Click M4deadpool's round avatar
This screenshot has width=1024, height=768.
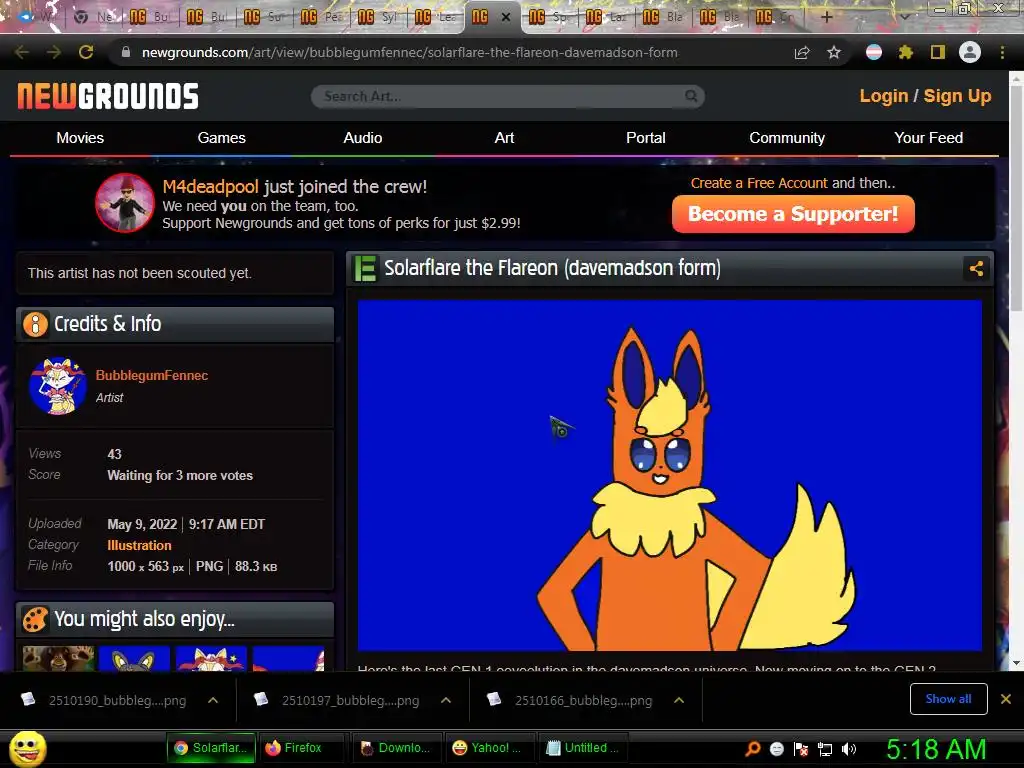(125, 203)
